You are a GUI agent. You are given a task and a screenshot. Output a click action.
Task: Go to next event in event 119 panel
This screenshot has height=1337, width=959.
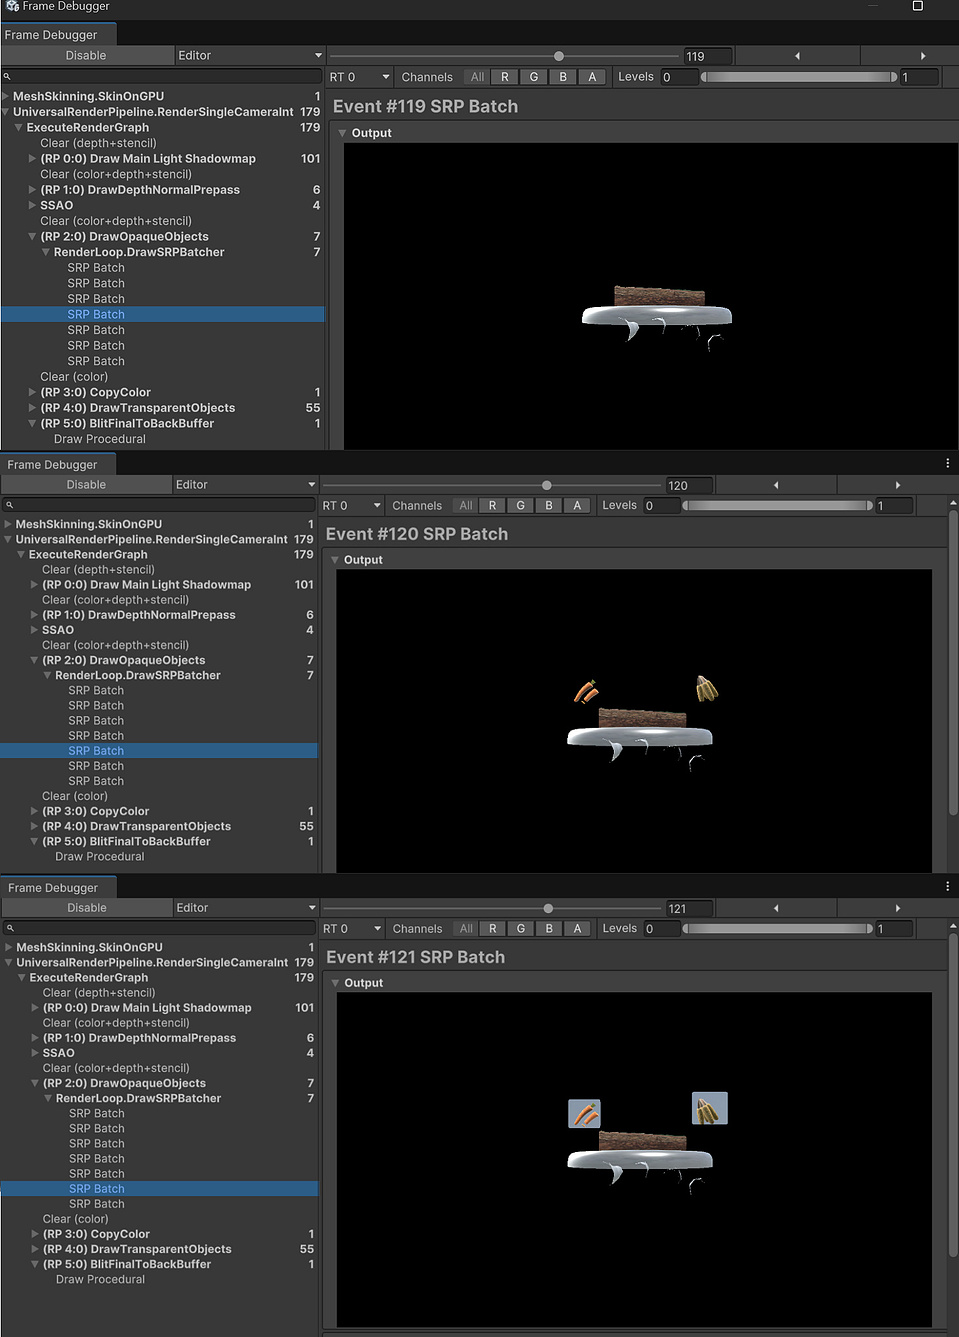pyautogui.click(x=922, y=56)
